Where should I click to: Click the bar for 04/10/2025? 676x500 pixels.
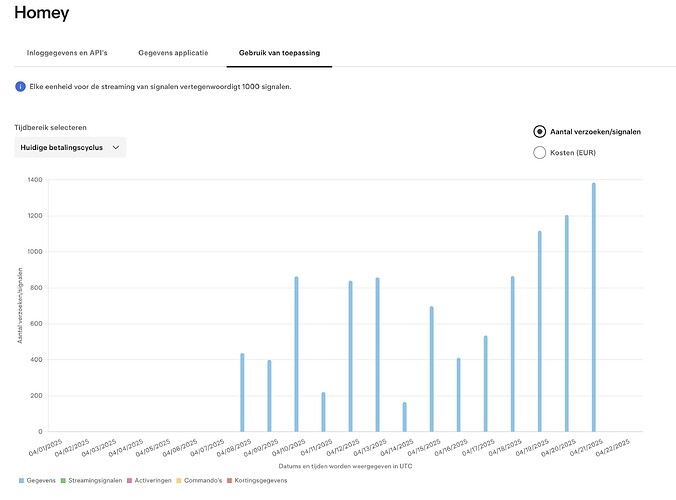coord(296,354)
